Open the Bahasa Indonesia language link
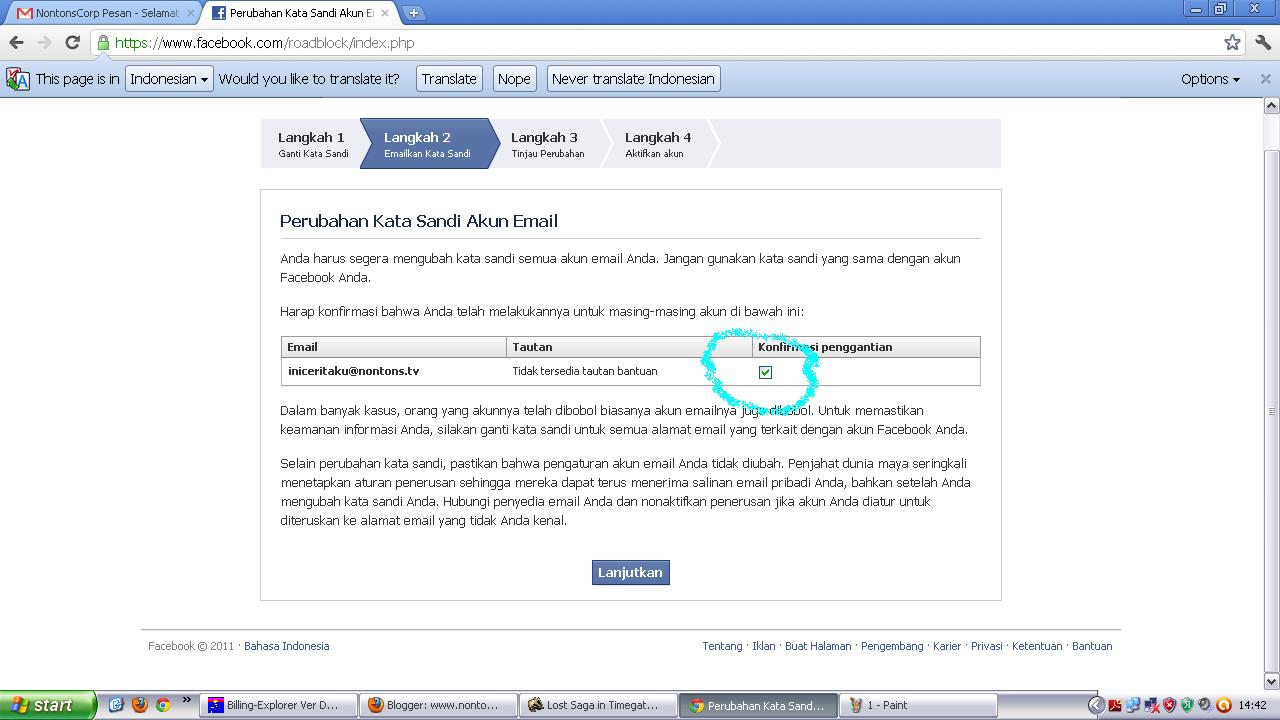The height and width of the screenshot is (720, 1280). coord(286,646)
